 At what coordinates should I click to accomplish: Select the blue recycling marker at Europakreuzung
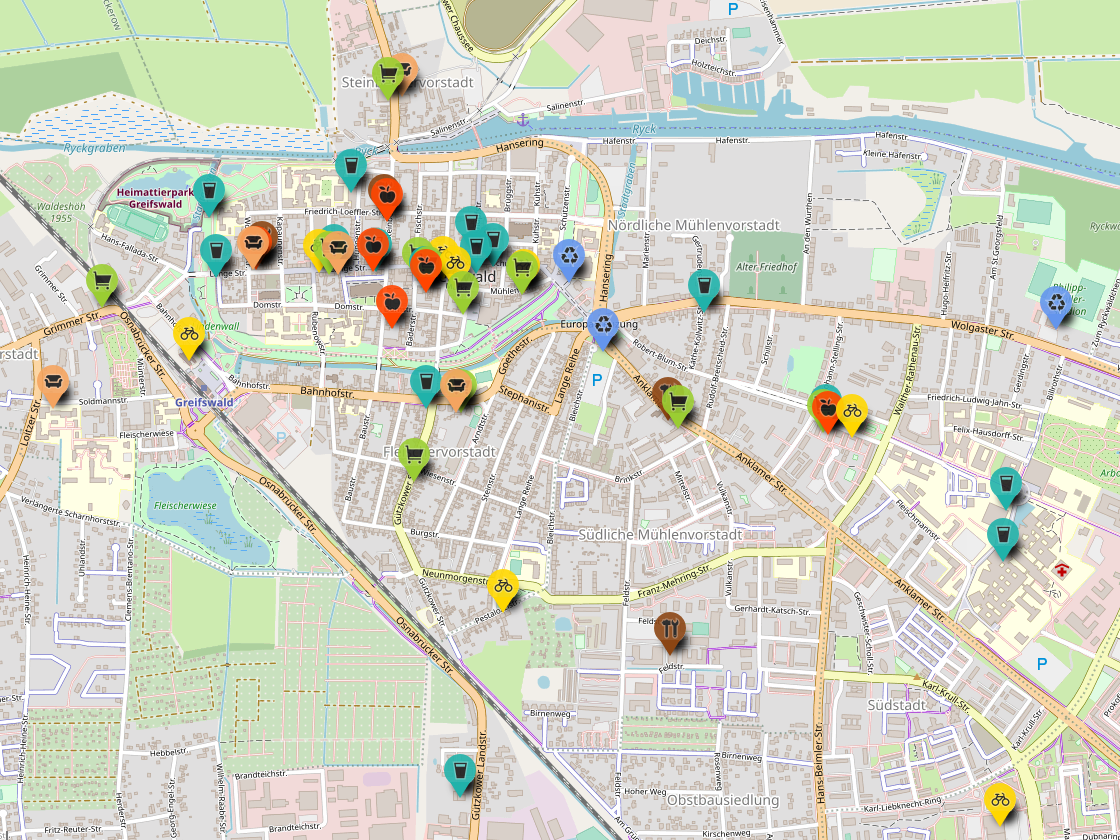(603, 324)
